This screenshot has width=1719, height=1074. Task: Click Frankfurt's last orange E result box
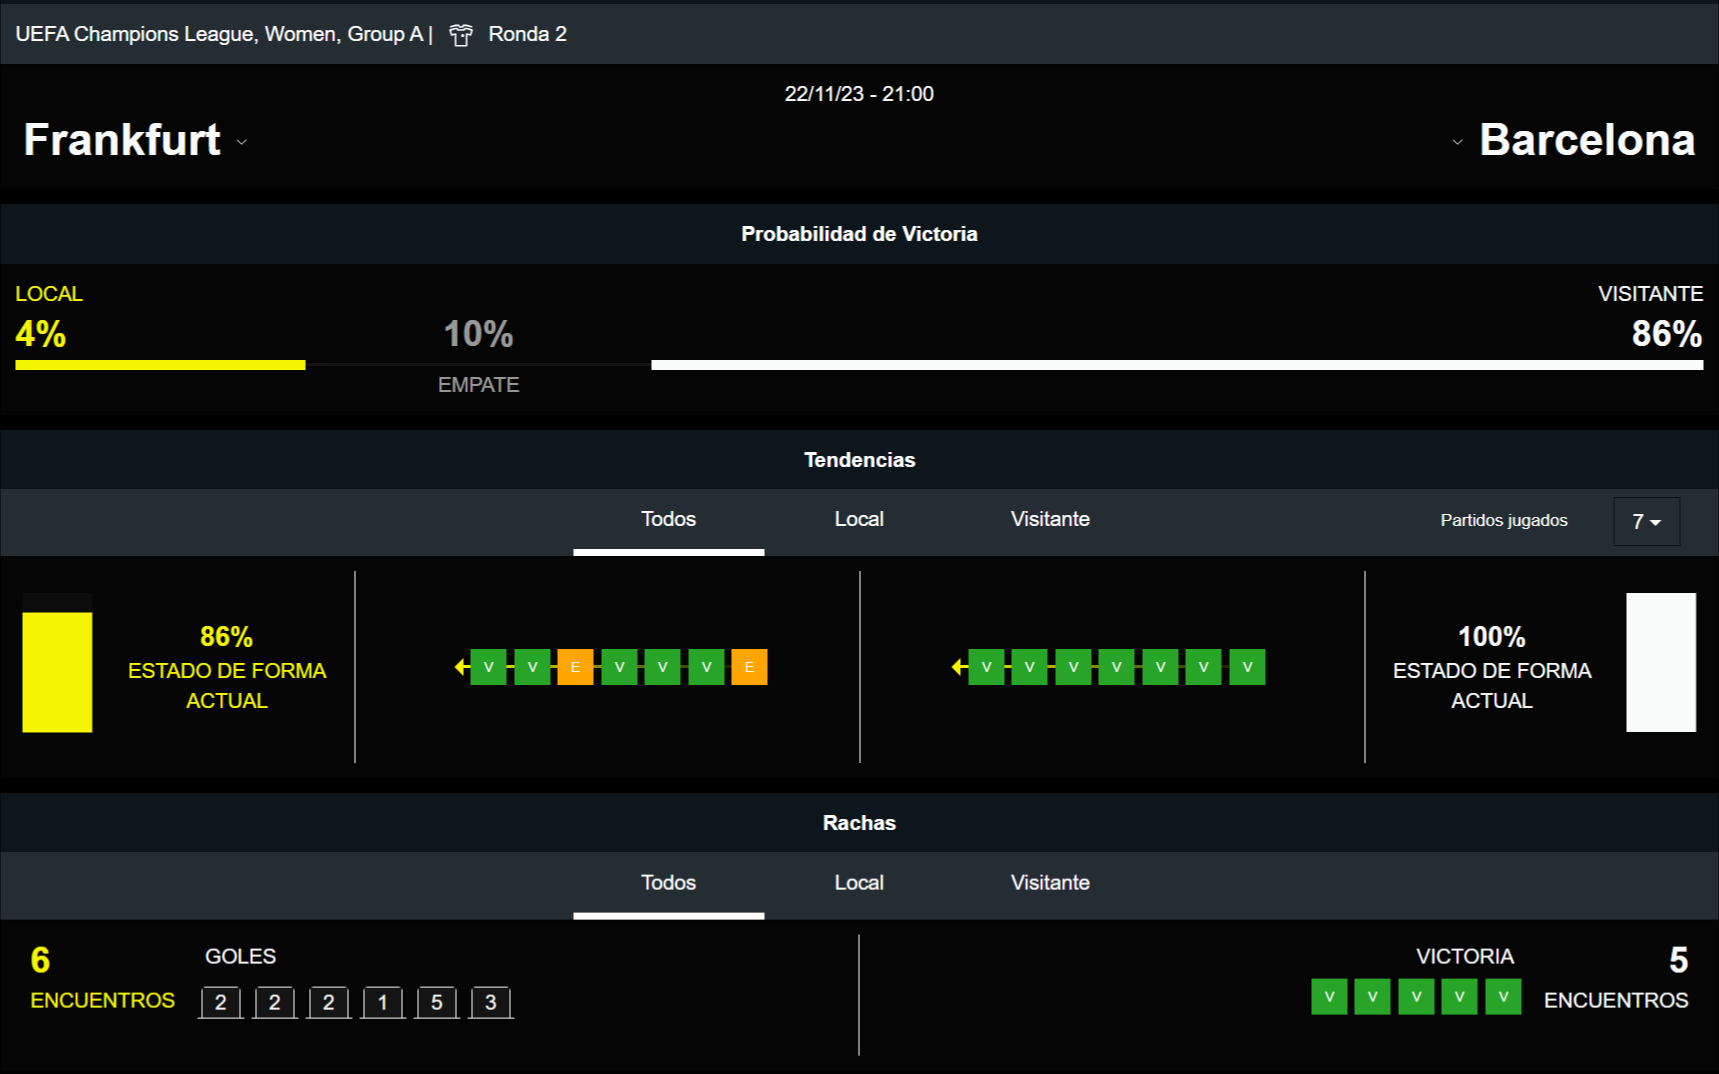749,667
